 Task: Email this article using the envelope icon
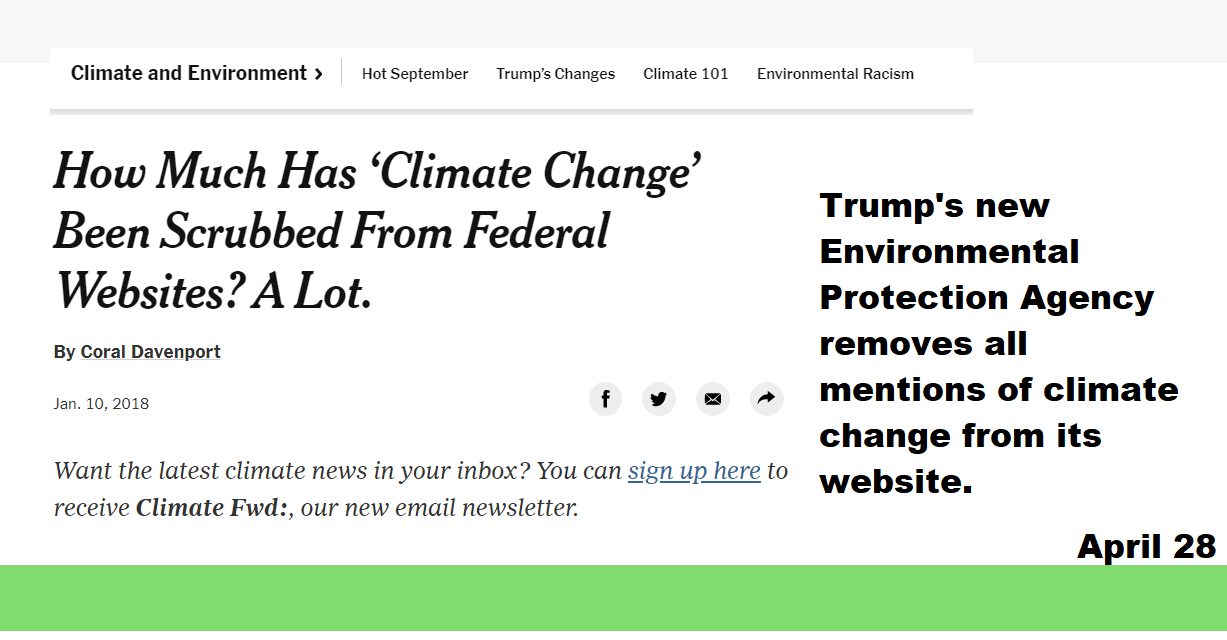[712, 399]
